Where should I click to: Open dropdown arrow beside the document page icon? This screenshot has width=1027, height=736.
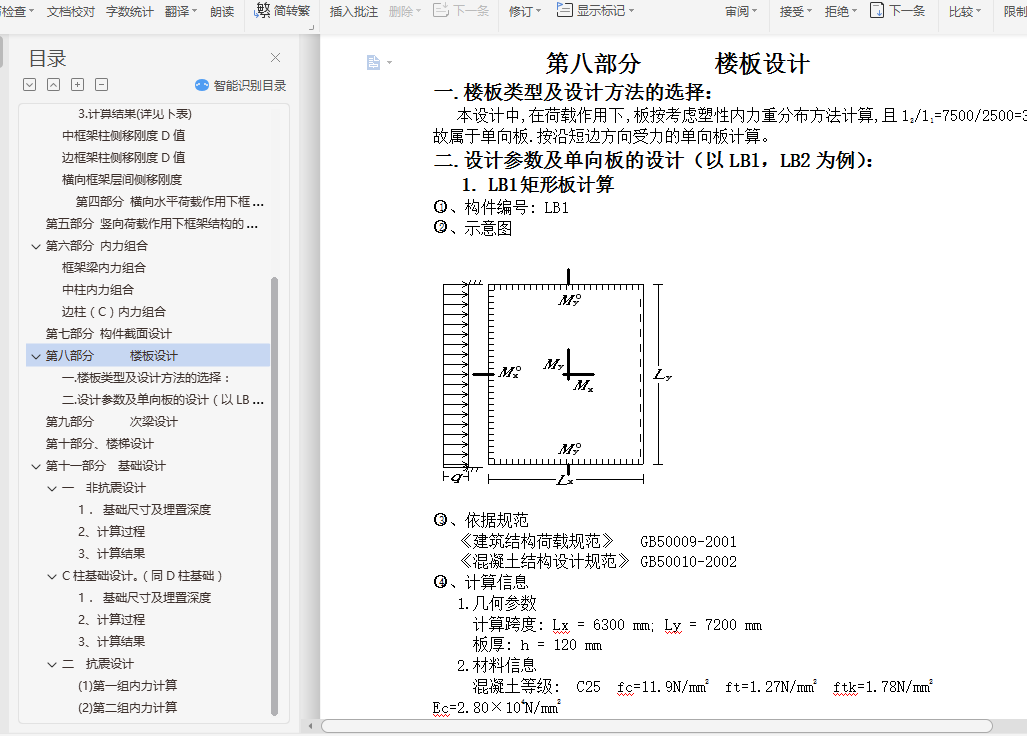(390, 63)
